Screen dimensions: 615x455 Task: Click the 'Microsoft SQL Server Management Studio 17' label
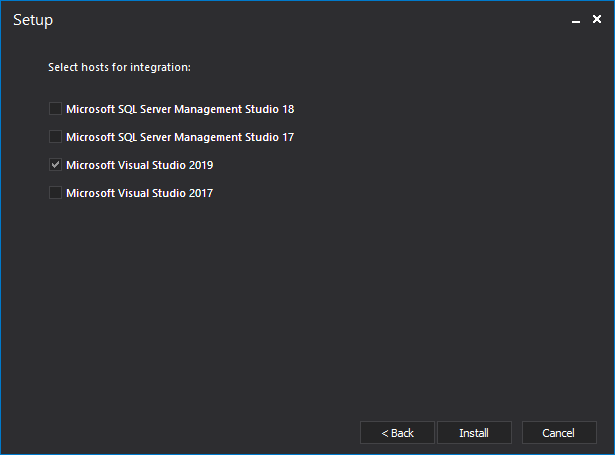tap(180, 137)
